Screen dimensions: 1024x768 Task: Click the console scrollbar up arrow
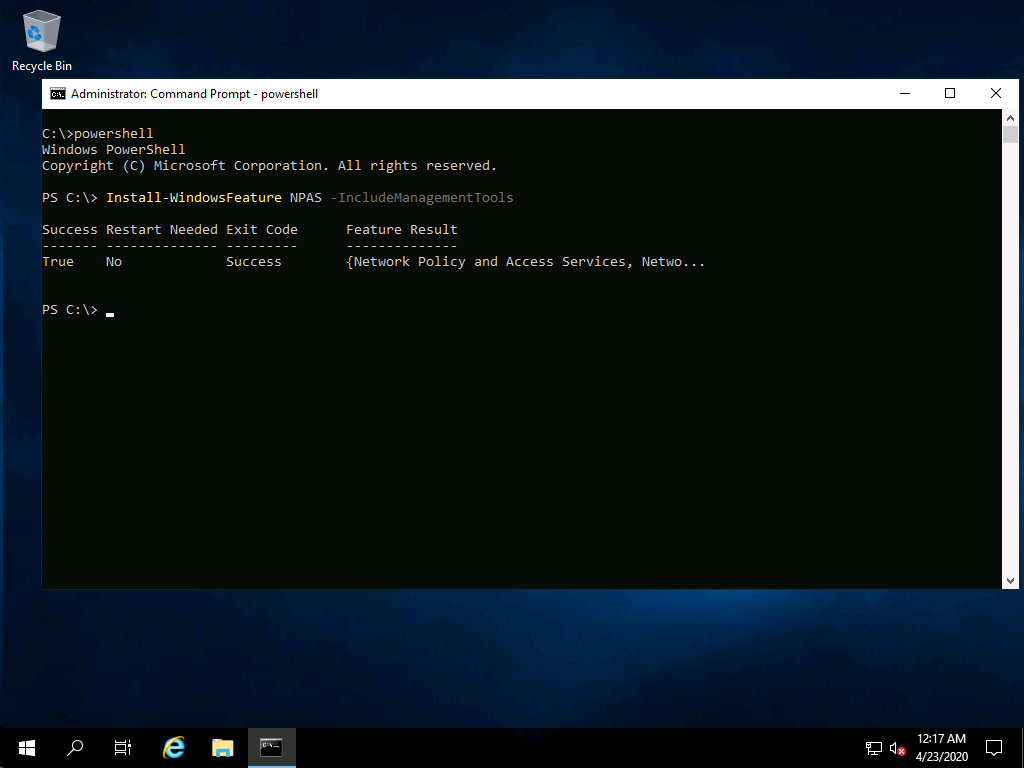tap(1010, 118)
